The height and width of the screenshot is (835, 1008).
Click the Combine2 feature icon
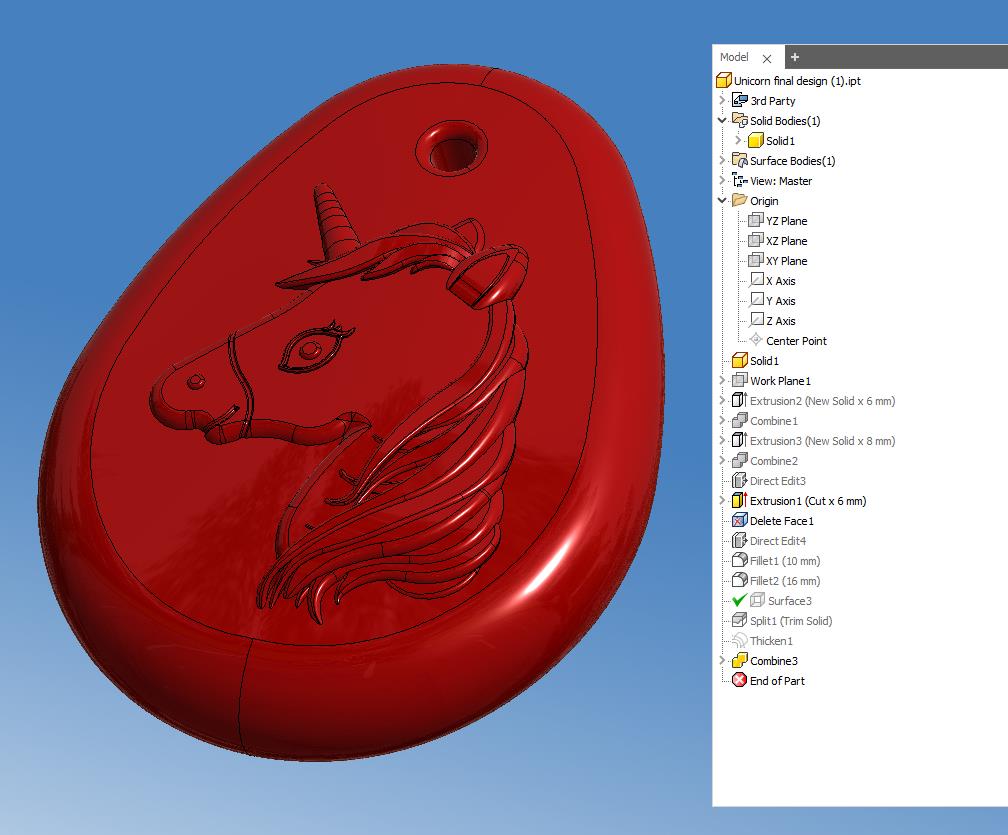click(740, 460)
